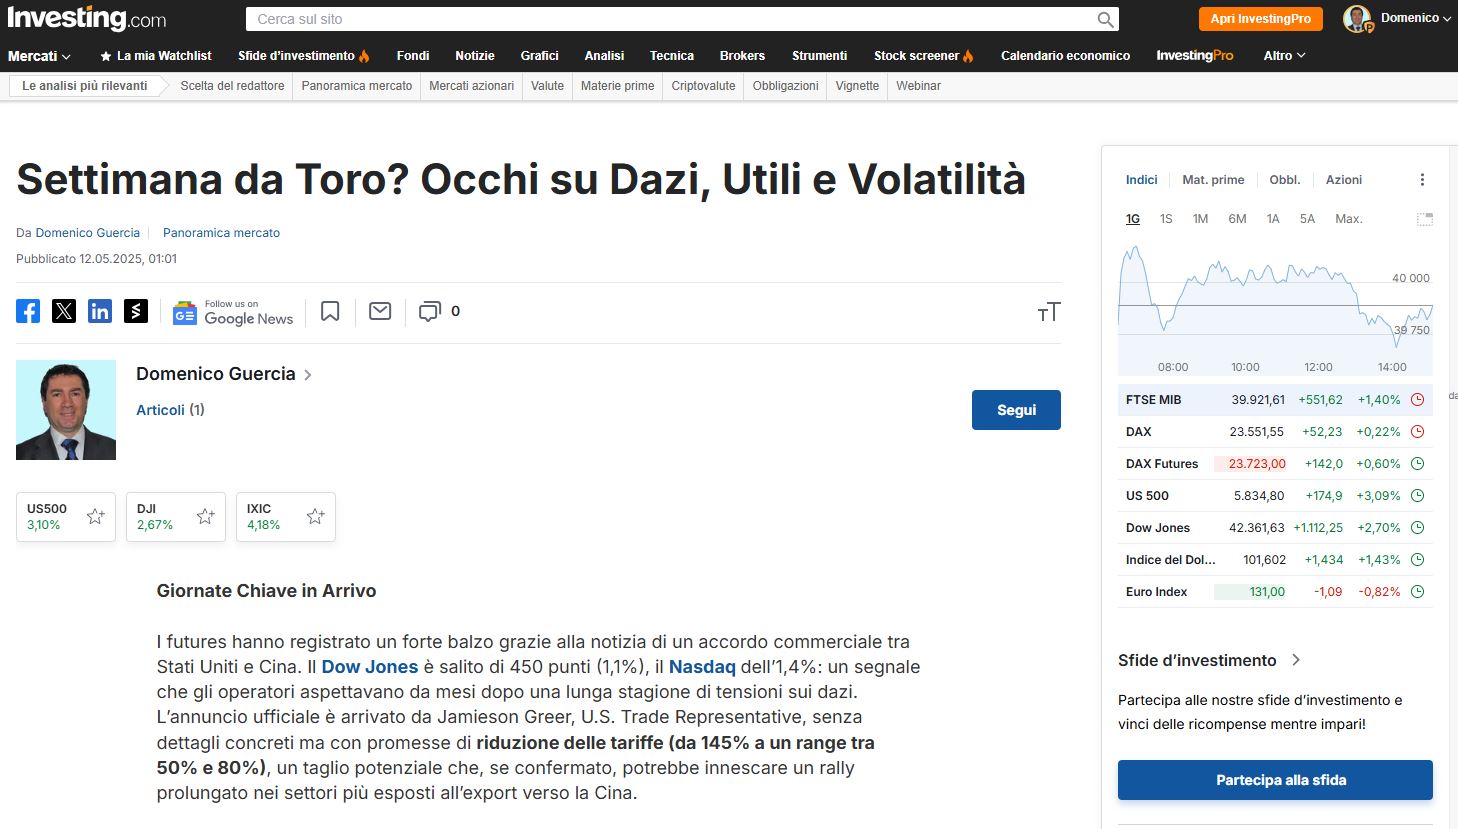Viewport: 1458px width, 829px height.
Task: Open Sfide d'investimento in the top menu
Action: pyautogui.click(x=303, y=56)
